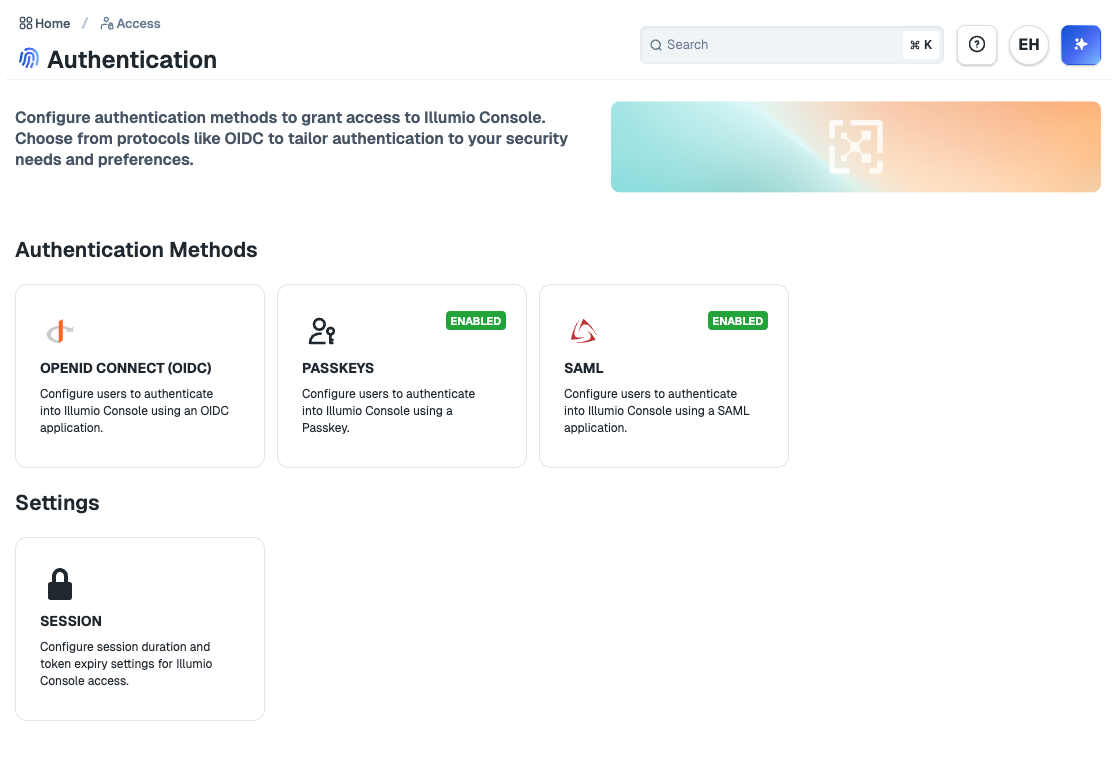Open the EH user avatar menu
This screenshot has height=757, width=1114.
1028,45
